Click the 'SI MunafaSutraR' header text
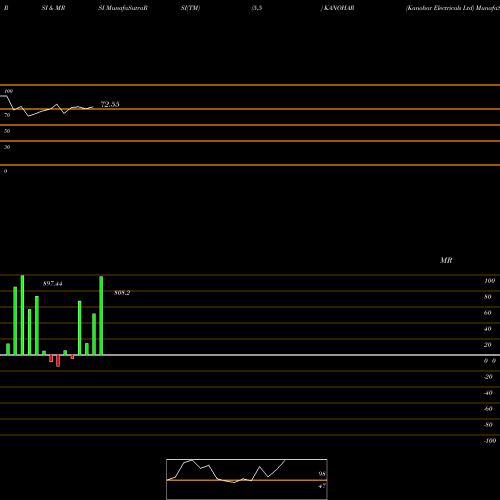This screenshot has height=500, width=500. click(123, 8)
